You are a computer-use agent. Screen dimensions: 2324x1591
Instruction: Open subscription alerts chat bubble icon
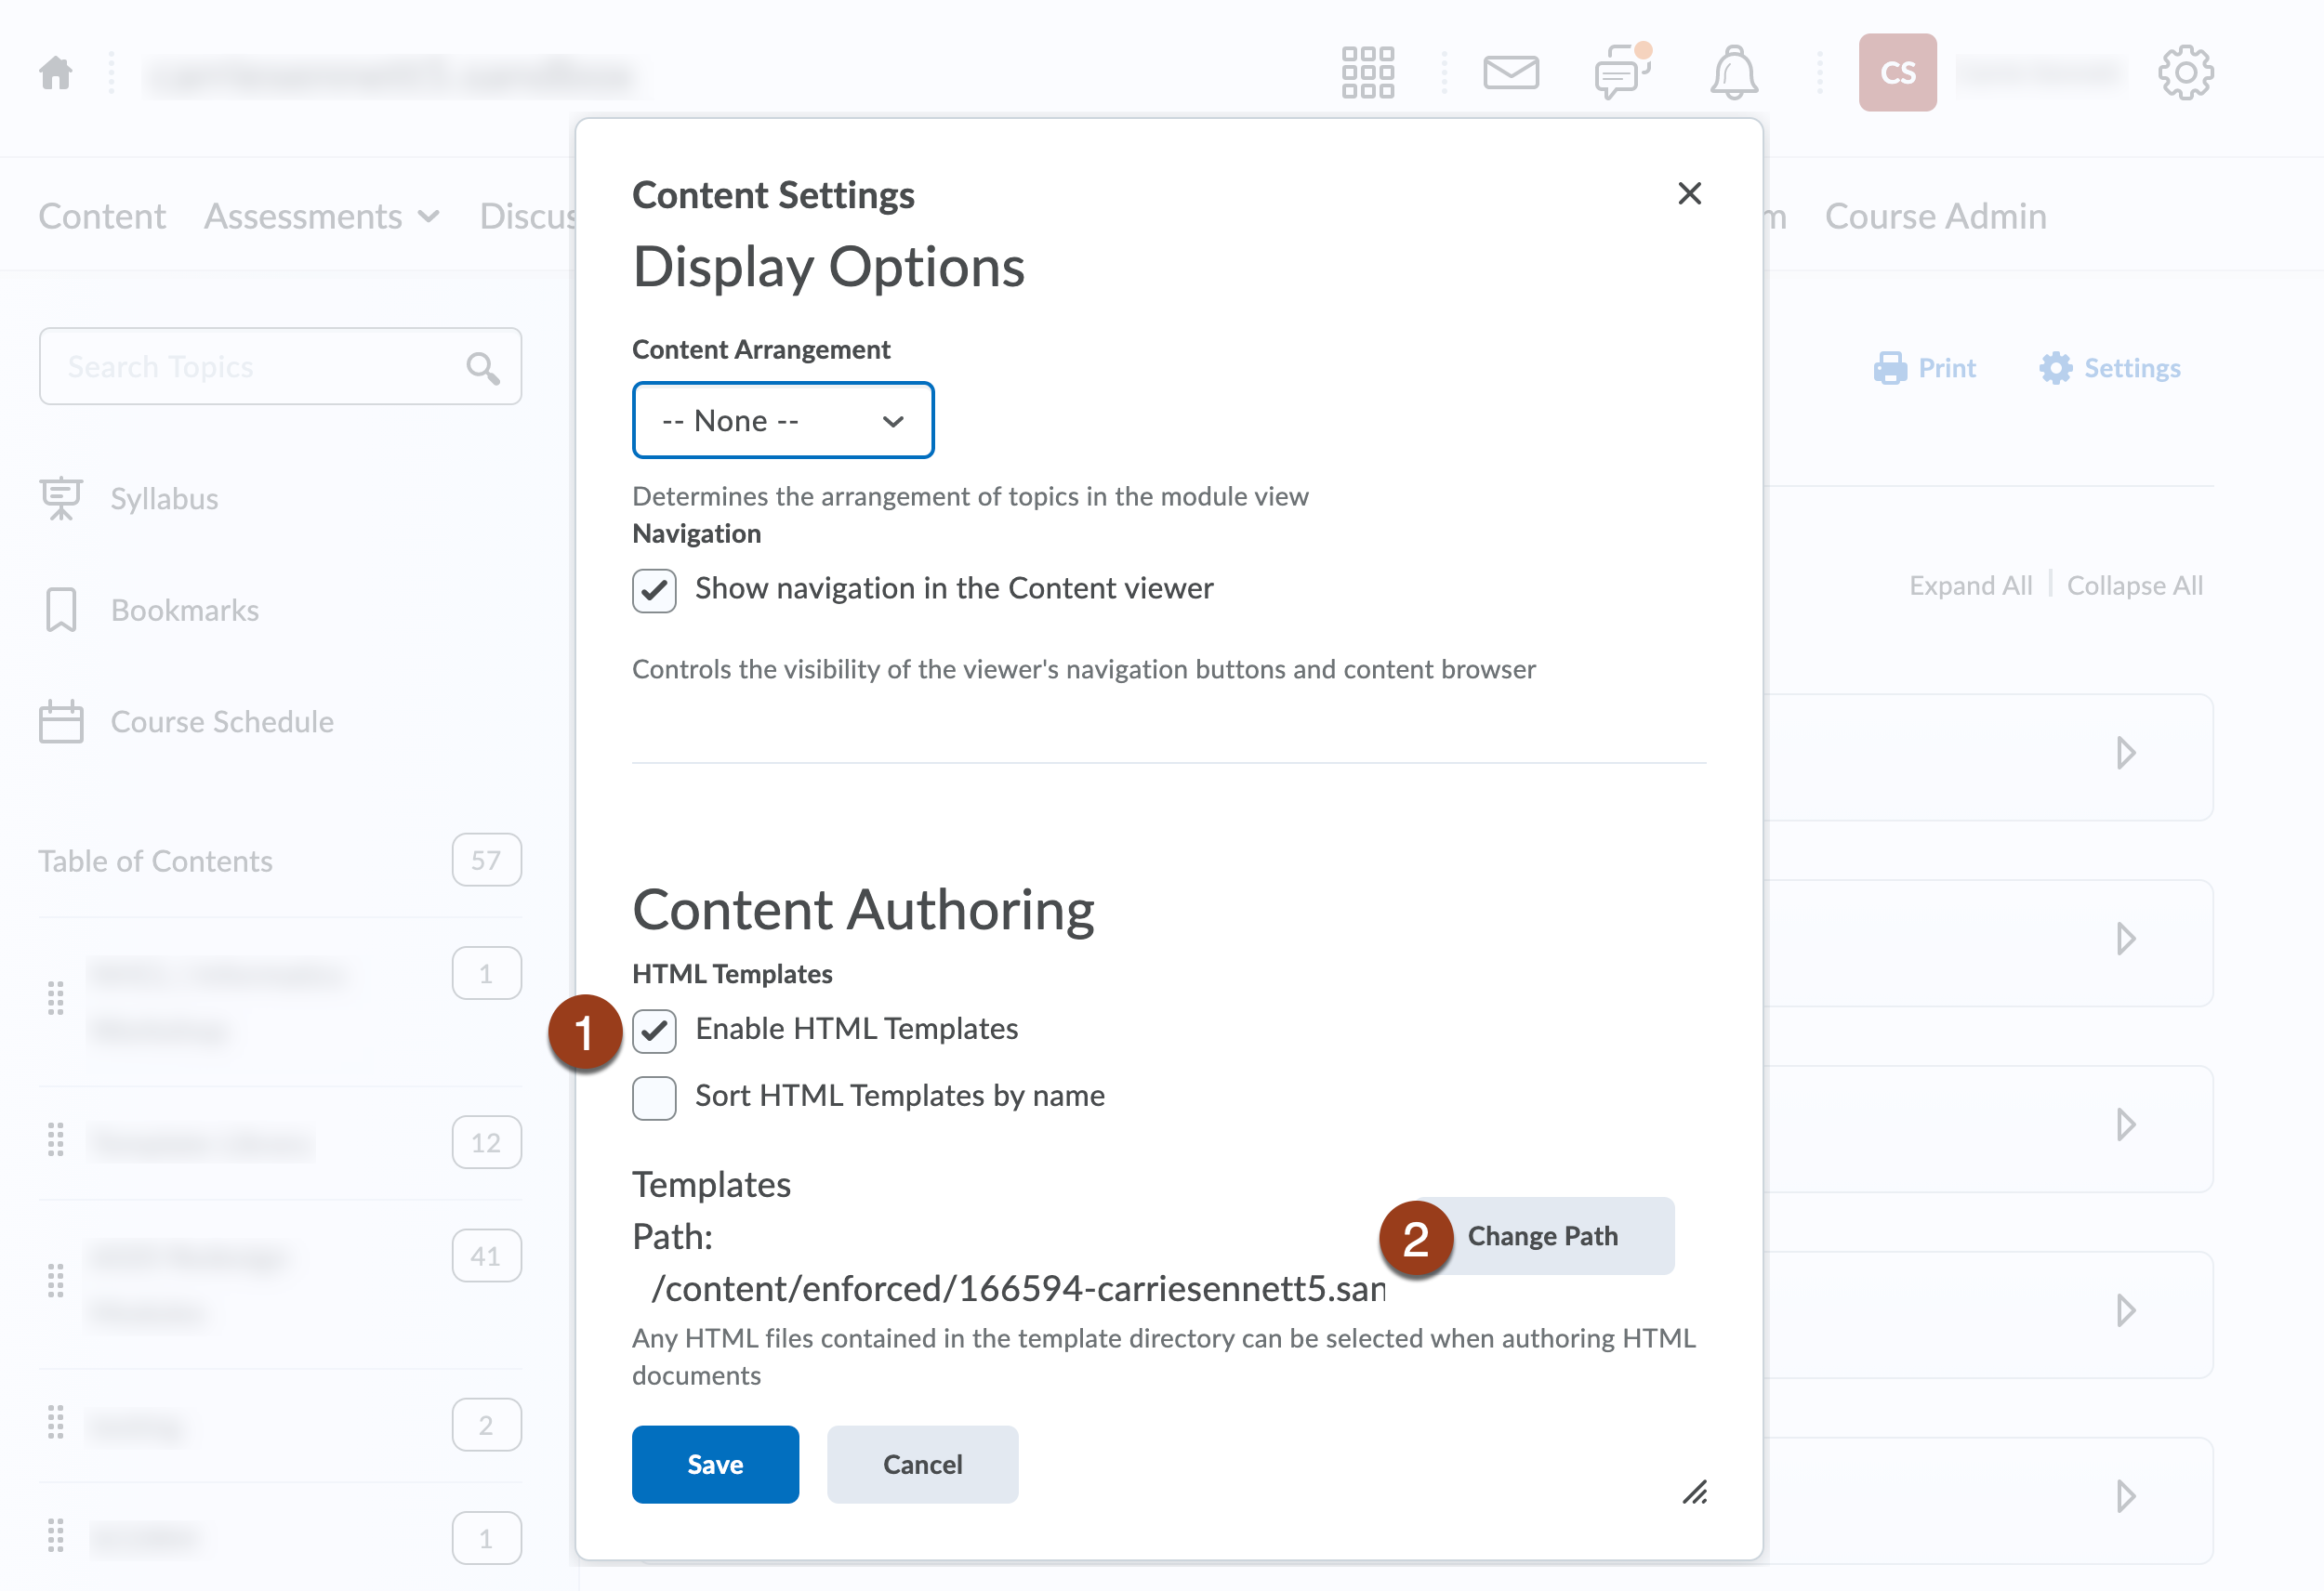[x=1621, y=72]
